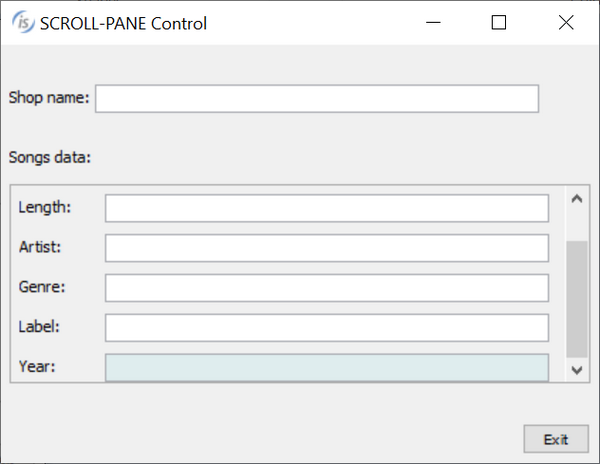
Task: Click into the Length input field
Action: (326, 208)
